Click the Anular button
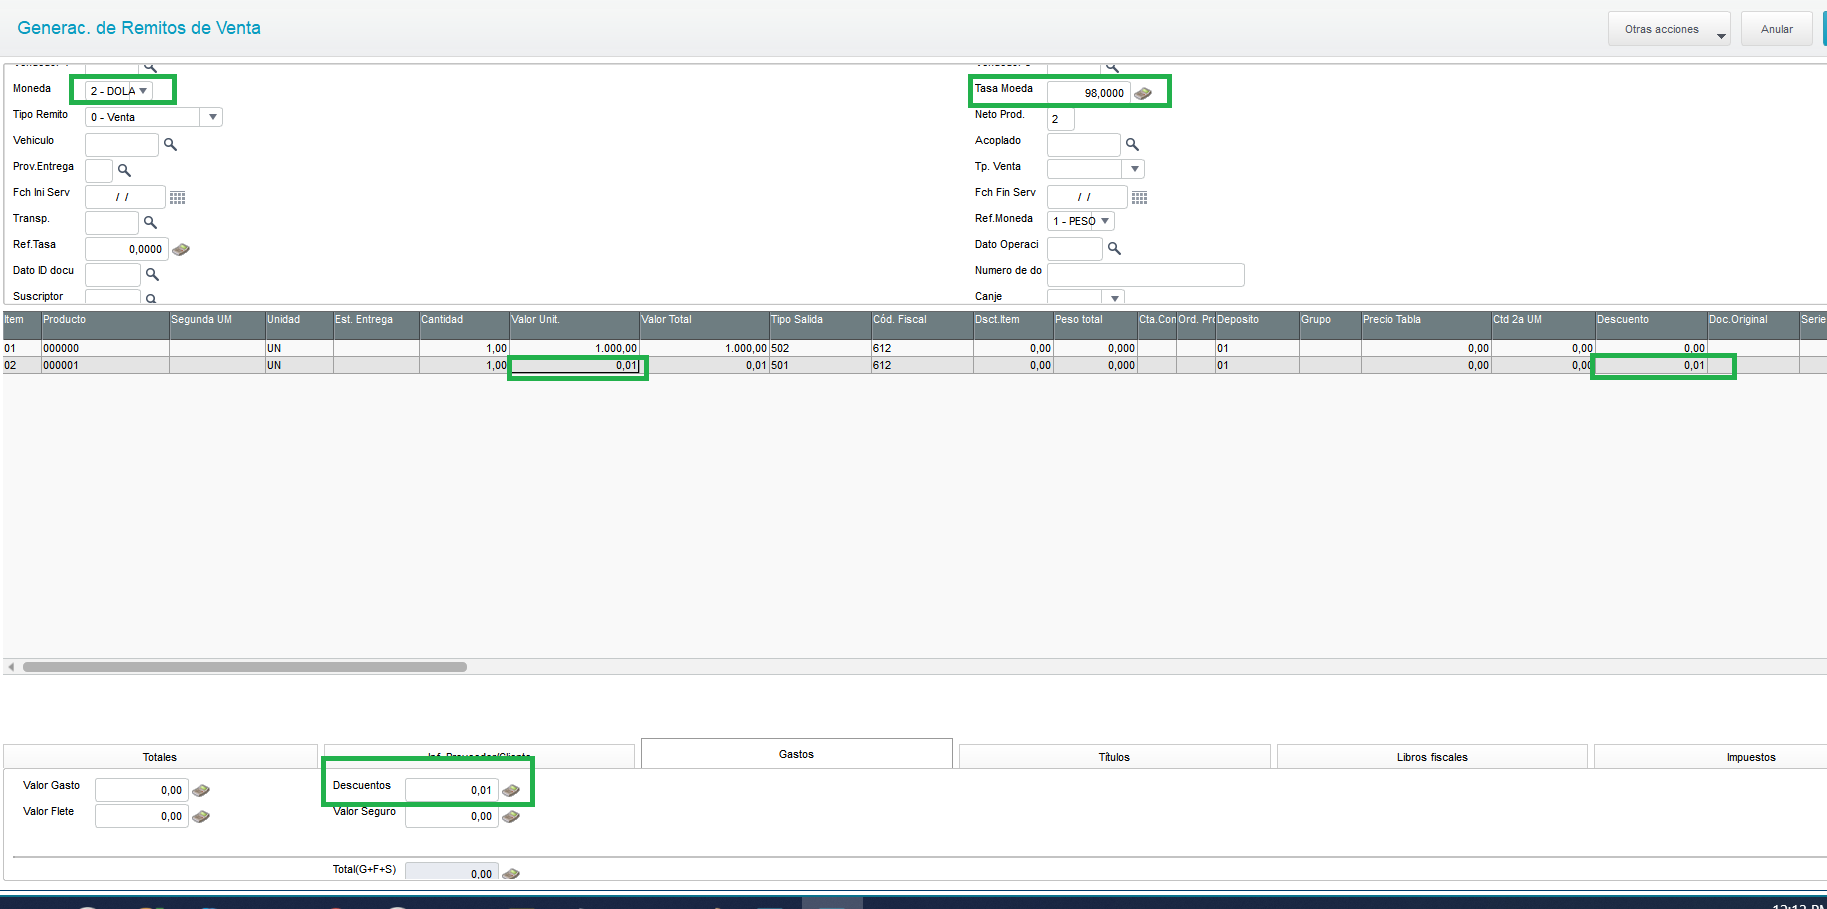The image size is (1827, 909). click(1776, 29)
